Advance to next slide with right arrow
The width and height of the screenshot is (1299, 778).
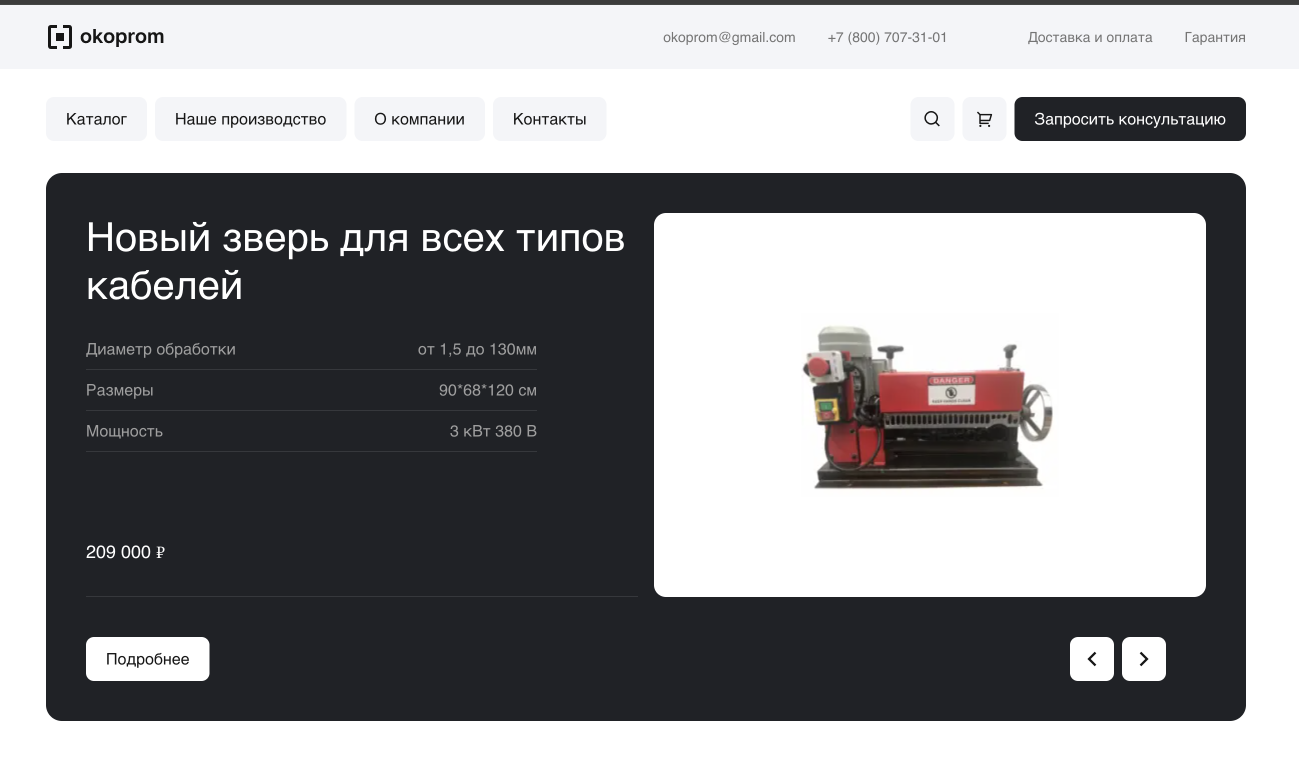(x=1144, y=659)
